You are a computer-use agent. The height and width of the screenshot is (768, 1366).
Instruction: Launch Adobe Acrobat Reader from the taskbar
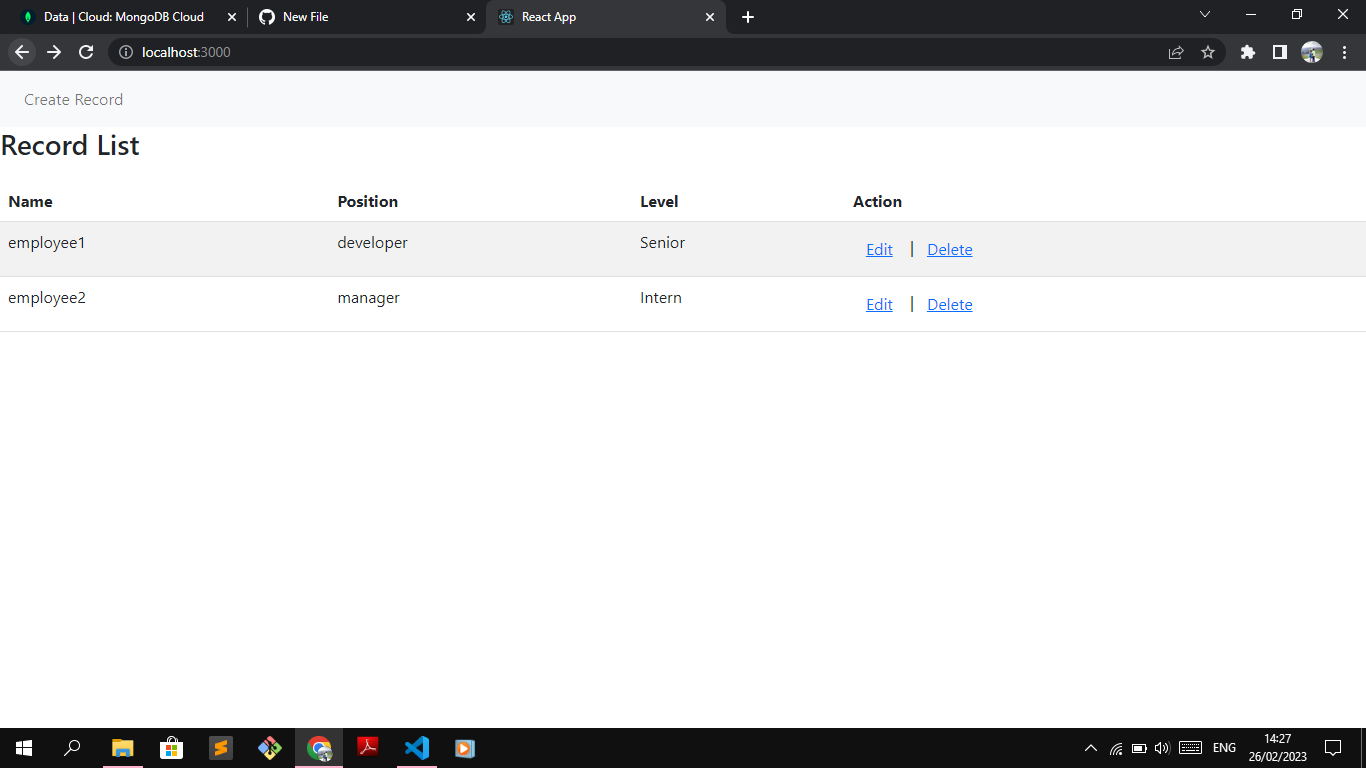(x=367, y=747)
